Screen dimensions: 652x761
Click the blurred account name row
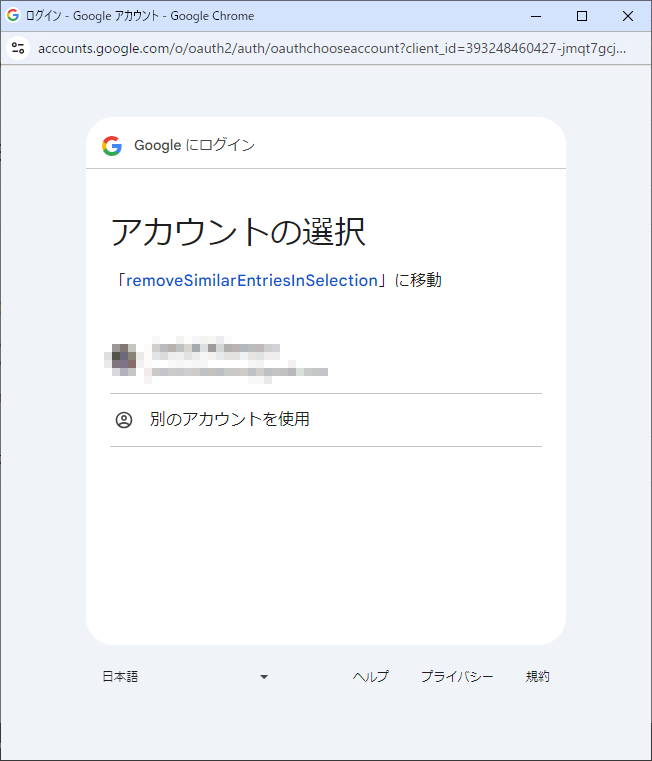click(x=326, y=360)
